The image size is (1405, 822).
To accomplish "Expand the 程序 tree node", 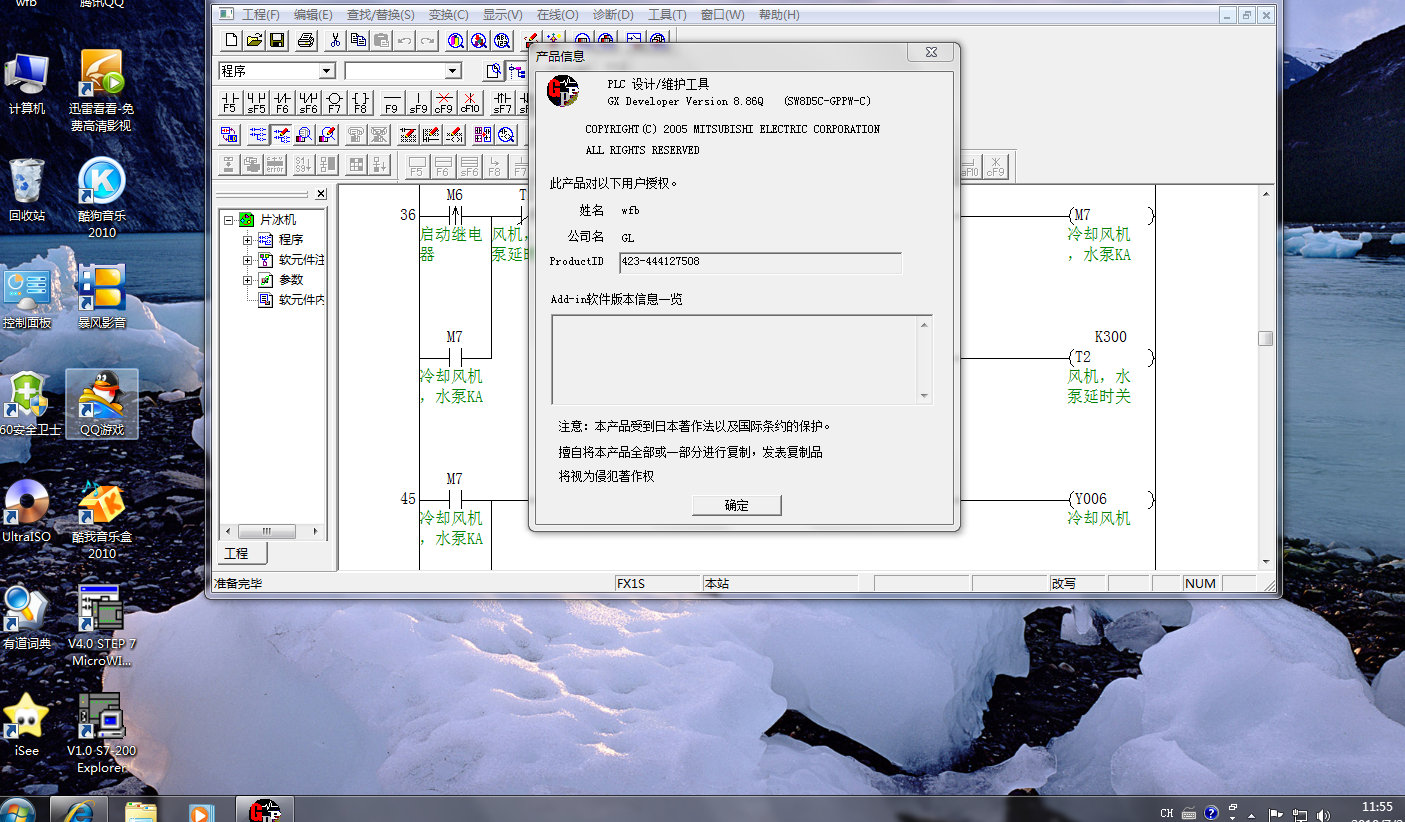I will (248, 240).
